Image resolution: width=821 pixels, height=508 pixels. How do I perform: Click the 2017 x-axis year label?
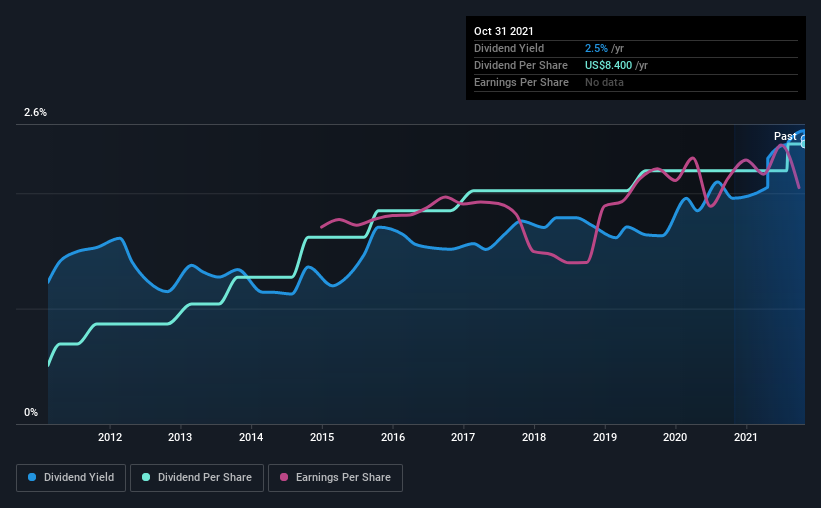463,437
